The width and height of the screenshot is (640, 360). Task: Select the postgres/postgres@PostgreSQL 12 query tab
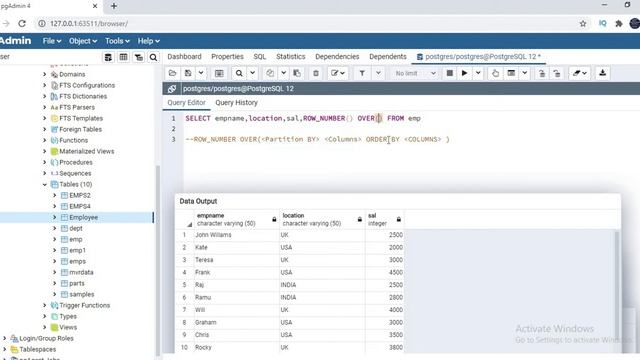click(479, 57)
